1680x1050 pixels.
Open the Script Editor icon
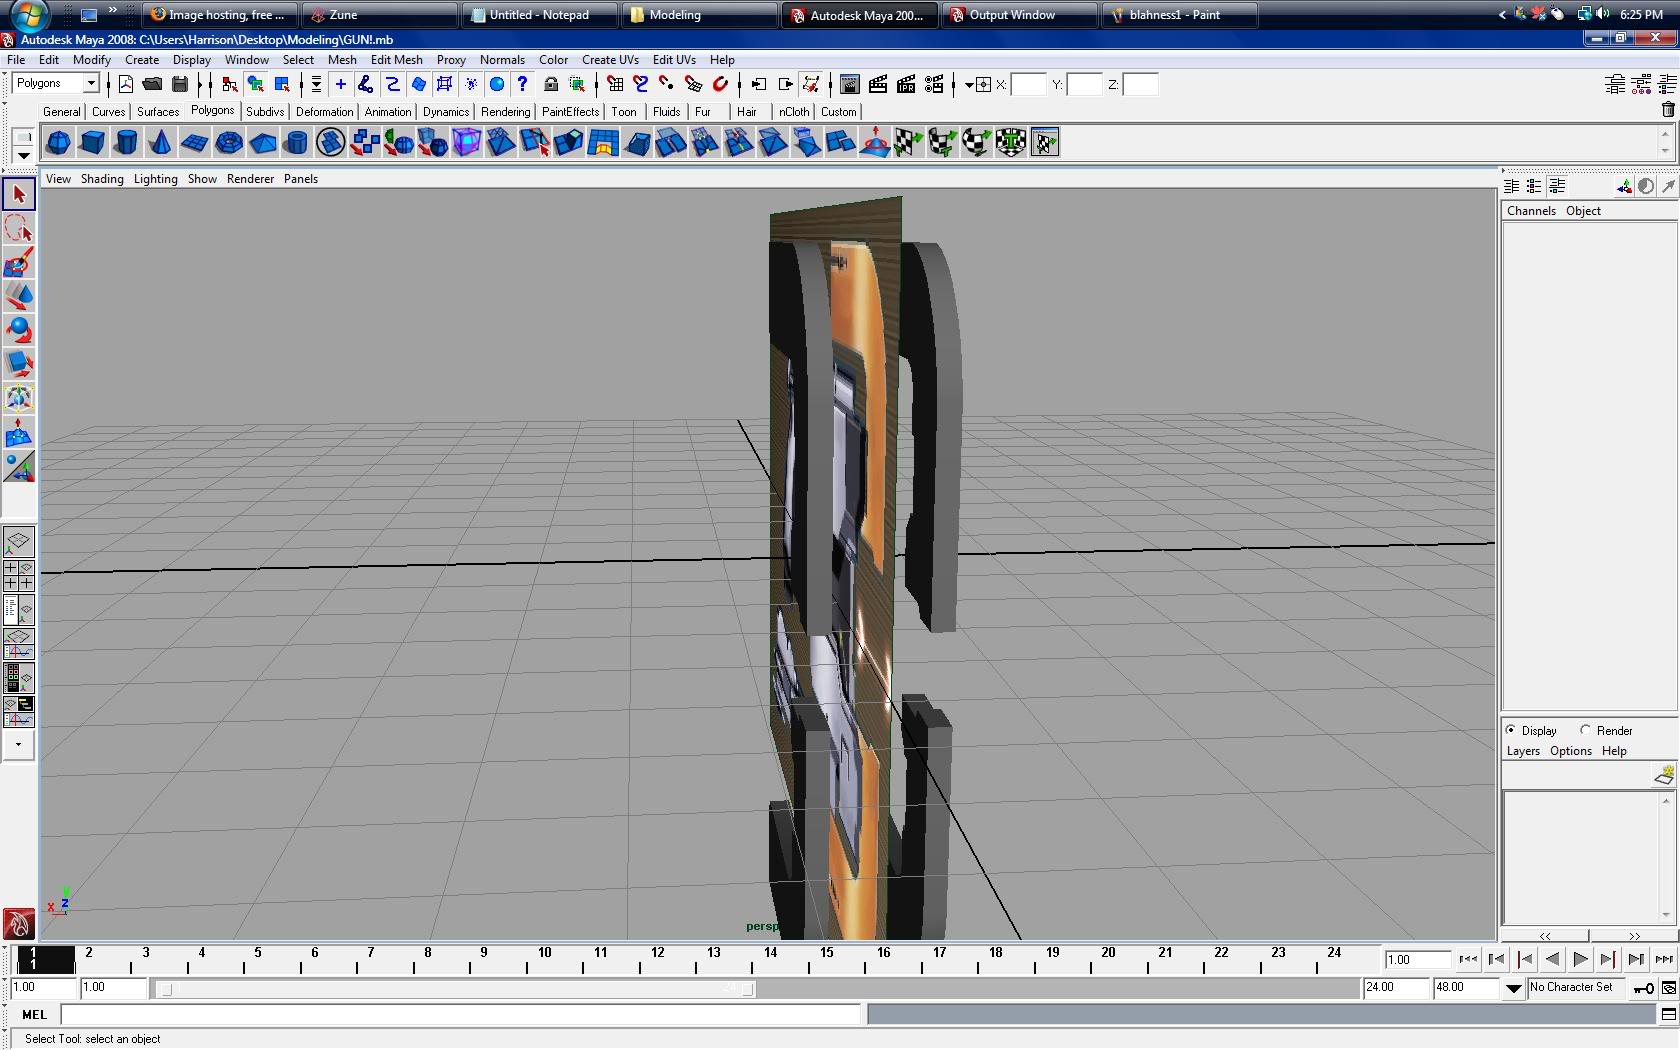1668,1014
